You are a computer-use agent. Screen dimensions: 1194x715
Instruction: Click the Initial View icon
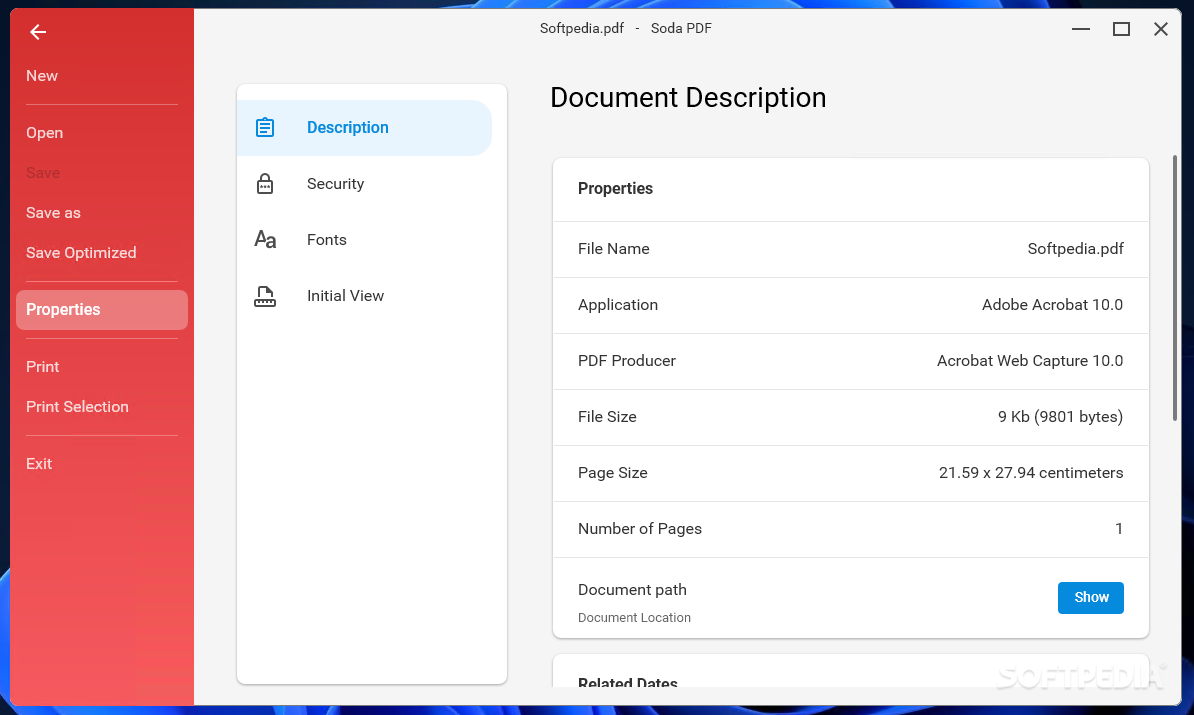(x=265, y=296)
